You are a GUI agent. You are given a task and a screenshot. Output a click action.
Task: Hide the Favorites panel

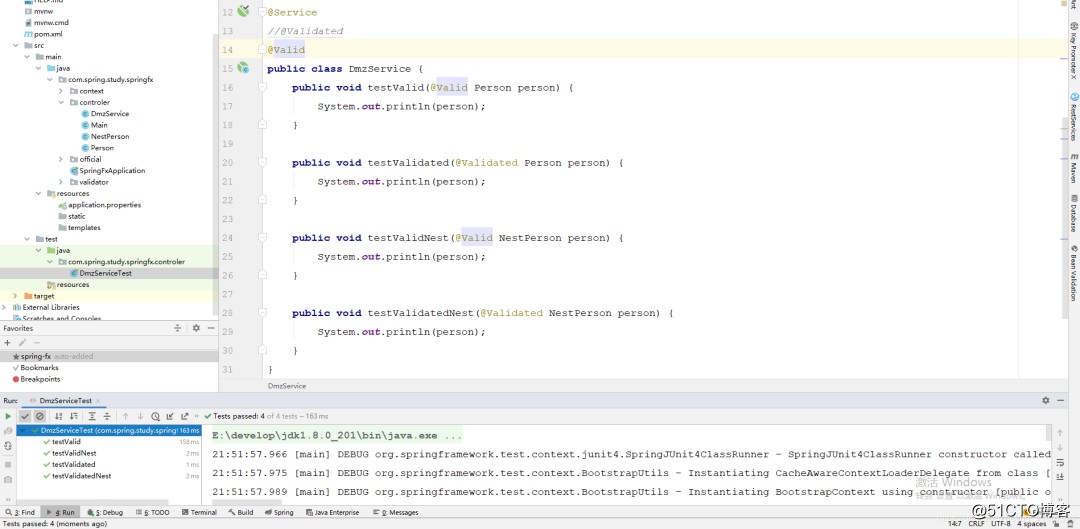(211, 329)
